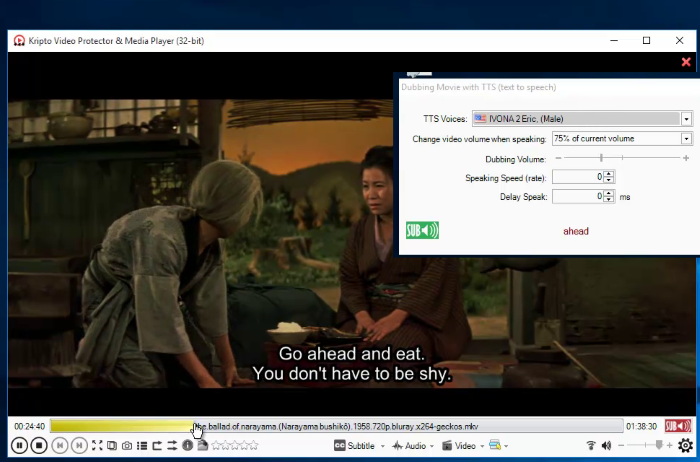Click the open file folder icon
The width and height of the screenshot is (700, 462).
pyautogui.click(x=203, y=445)
